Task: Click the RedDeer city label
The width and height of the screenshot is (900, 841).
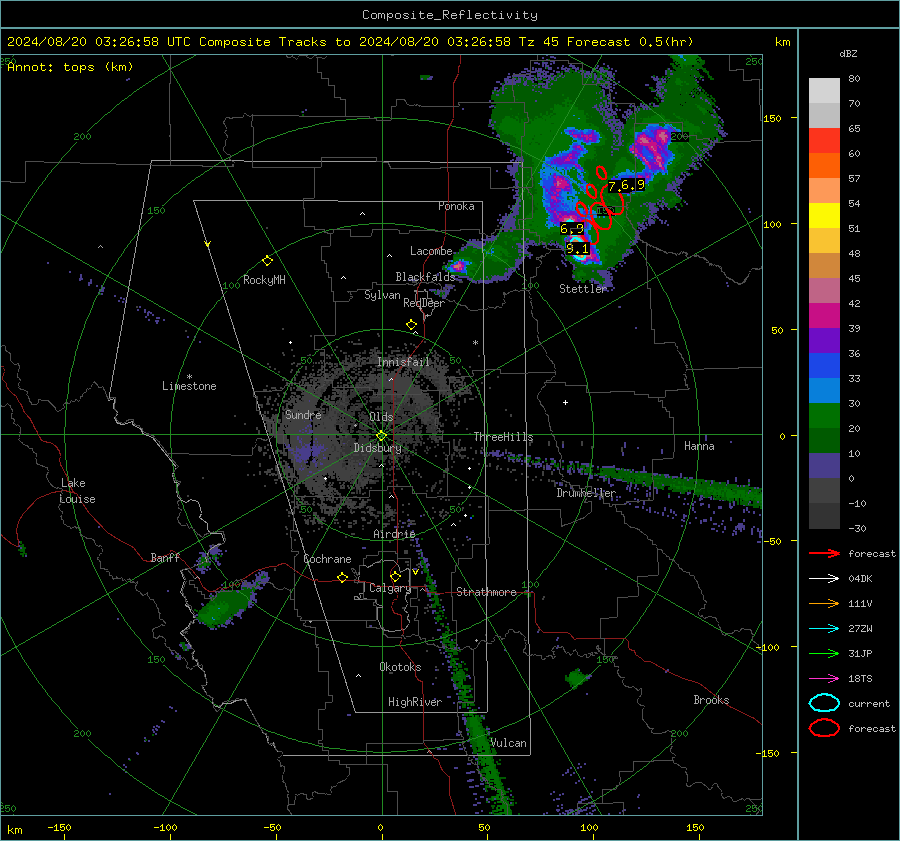Action: pyautogui.click(x=424, y=303)
